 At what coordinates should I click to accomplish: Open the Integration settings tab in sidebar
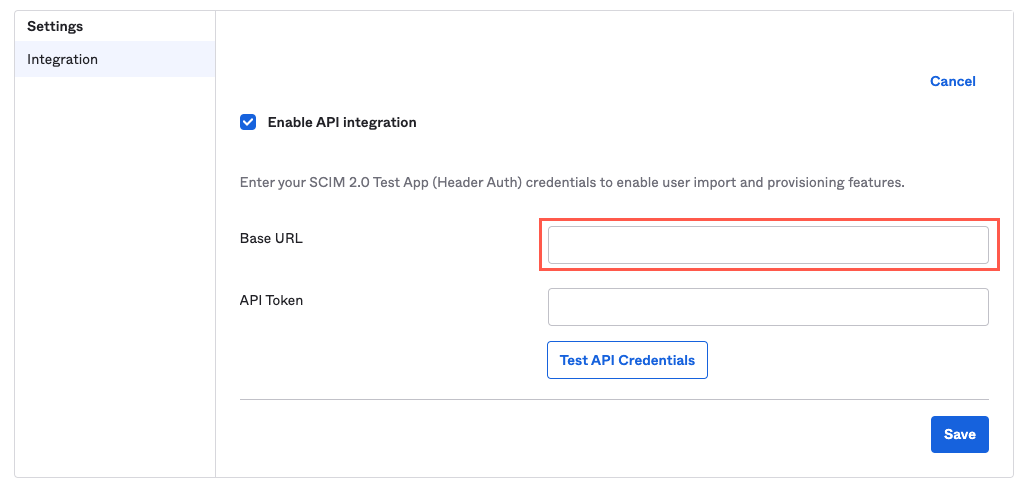pos(62,59)
